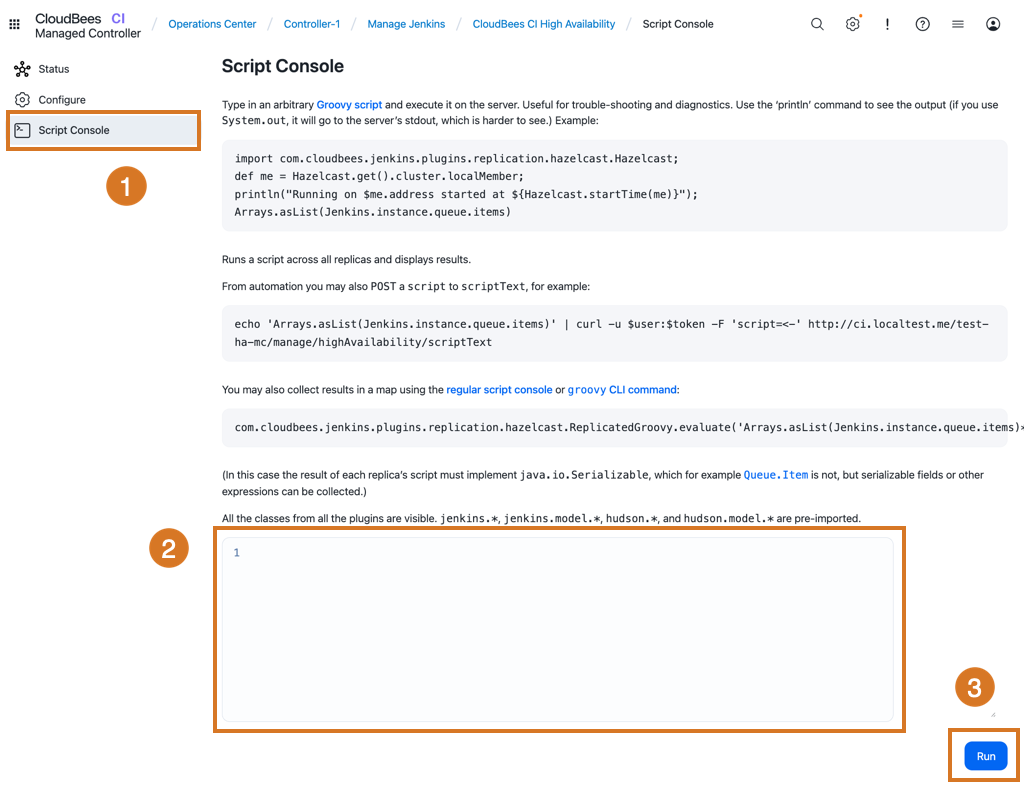Click the exclamation alert icon
Viewport: 1024px width, 800px height.
pyautogui.click(x=887, y=24)
